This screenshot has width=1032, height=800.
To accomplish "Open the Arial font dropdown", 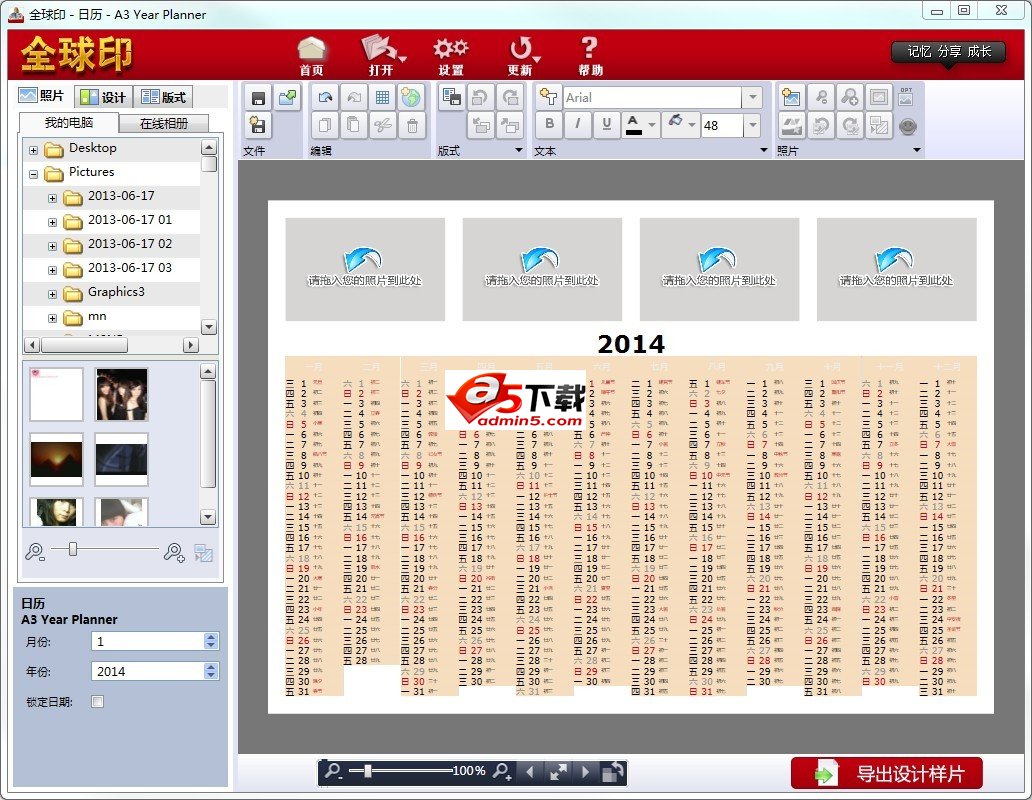I will [752, 97].
